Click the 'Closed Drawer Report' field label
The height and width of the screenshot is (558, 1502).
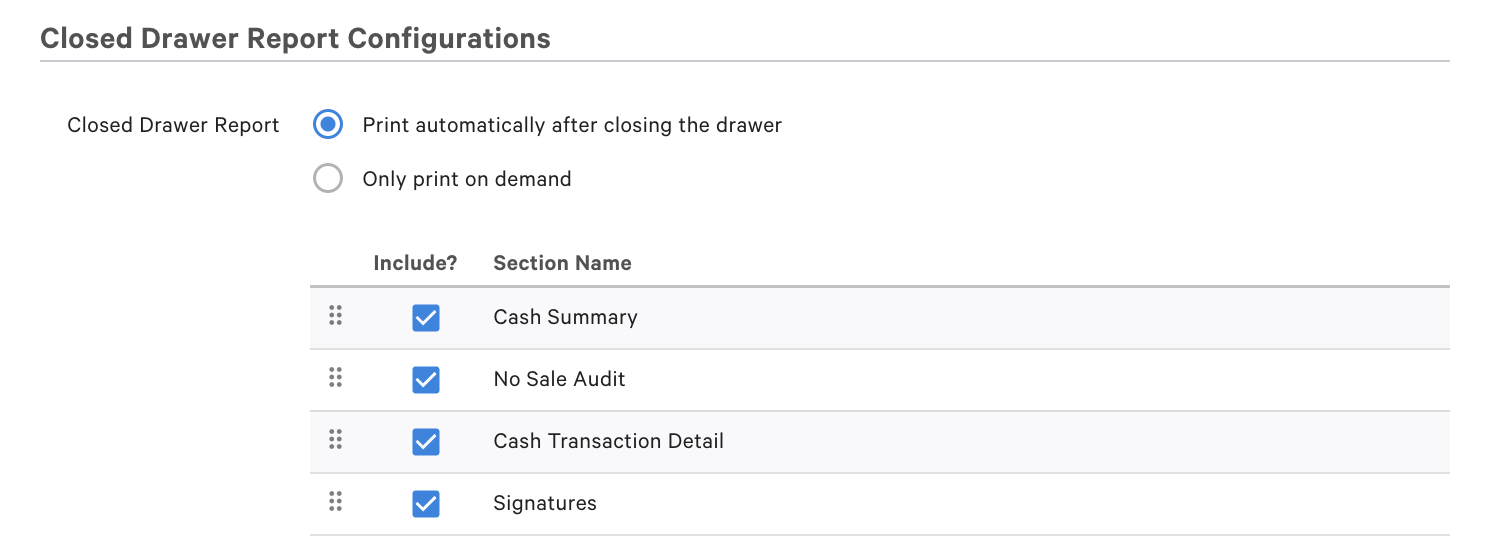point(173,125)
